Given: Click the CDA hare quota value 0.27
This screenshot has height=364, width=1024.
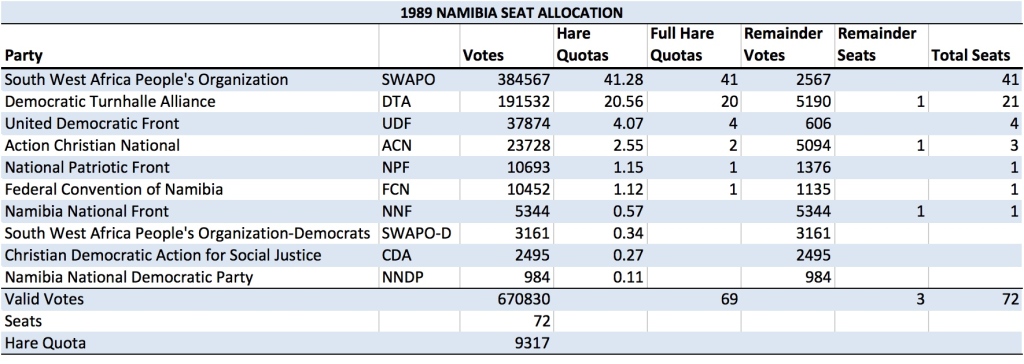Looking at the screenshot, I should [628, 255].
